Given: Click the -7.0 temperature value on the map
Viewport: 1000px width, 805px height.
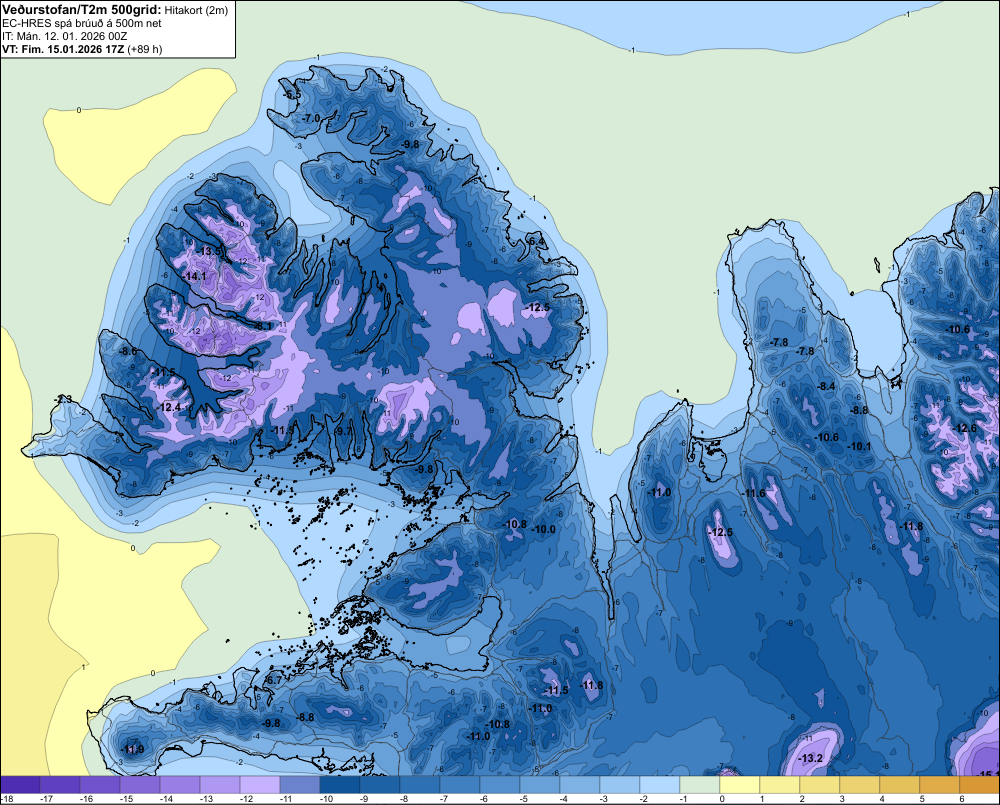Looking at the screenshot, I should (311, 119).
